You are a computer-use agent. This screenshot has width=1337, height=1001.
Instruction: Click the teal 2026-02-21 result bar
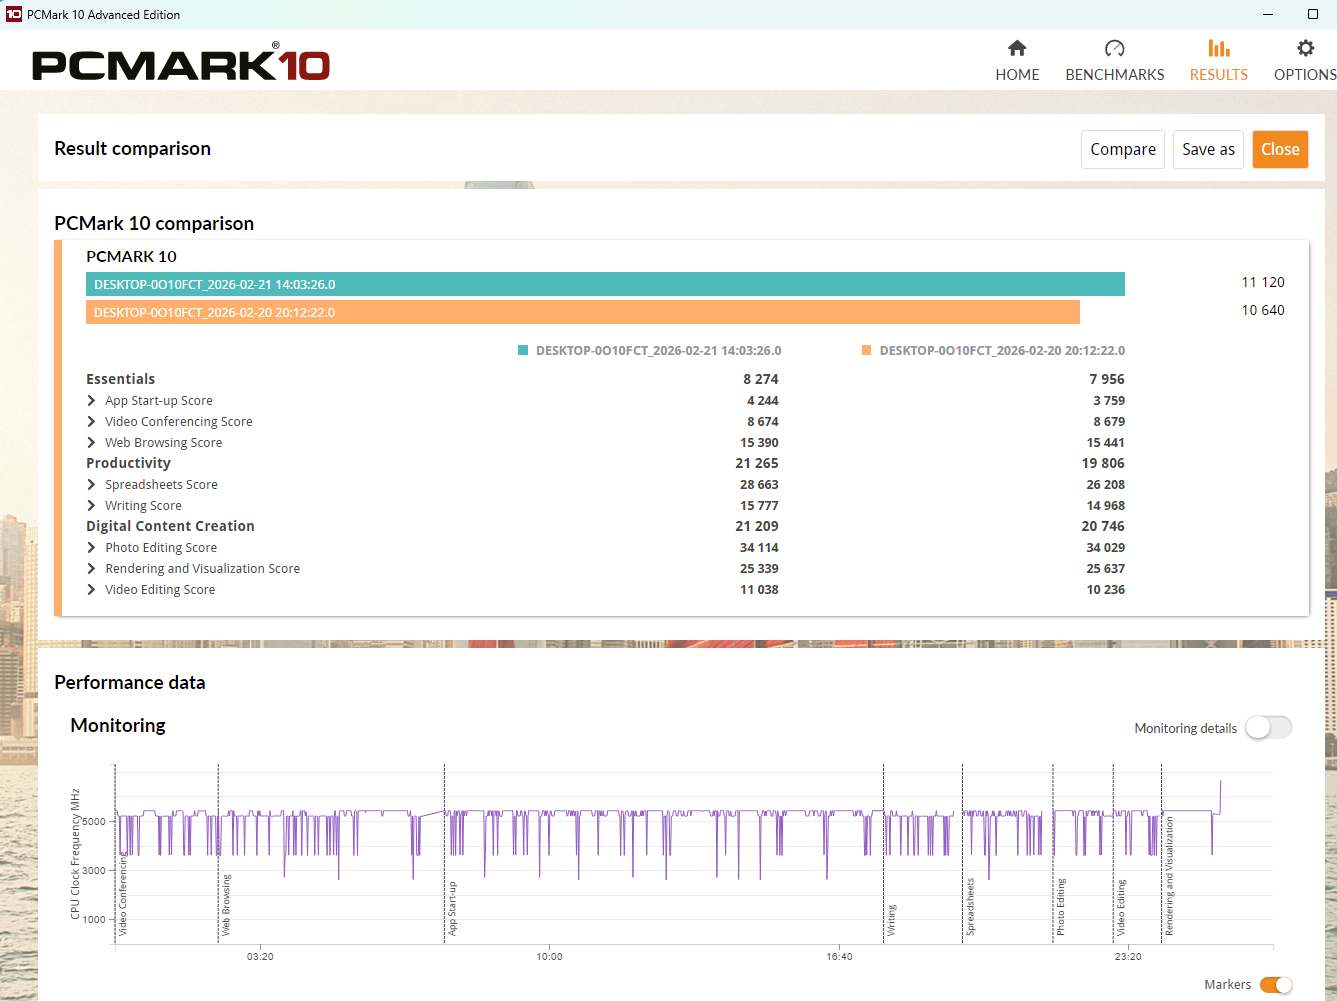point(605,284)
